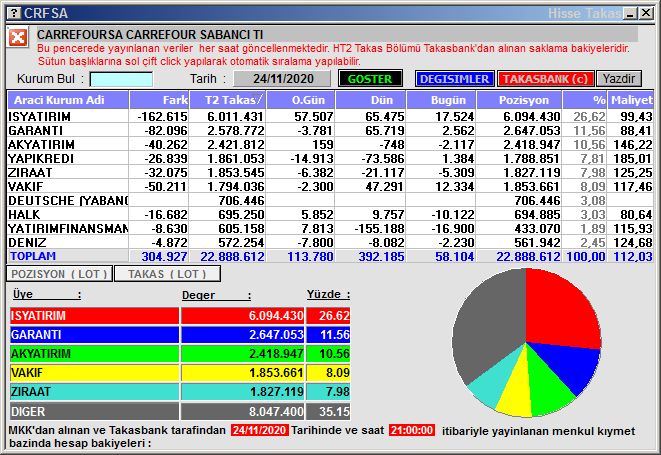
Task: Click HALK Pozisyon value 694.885
Action: pos(537,214)
